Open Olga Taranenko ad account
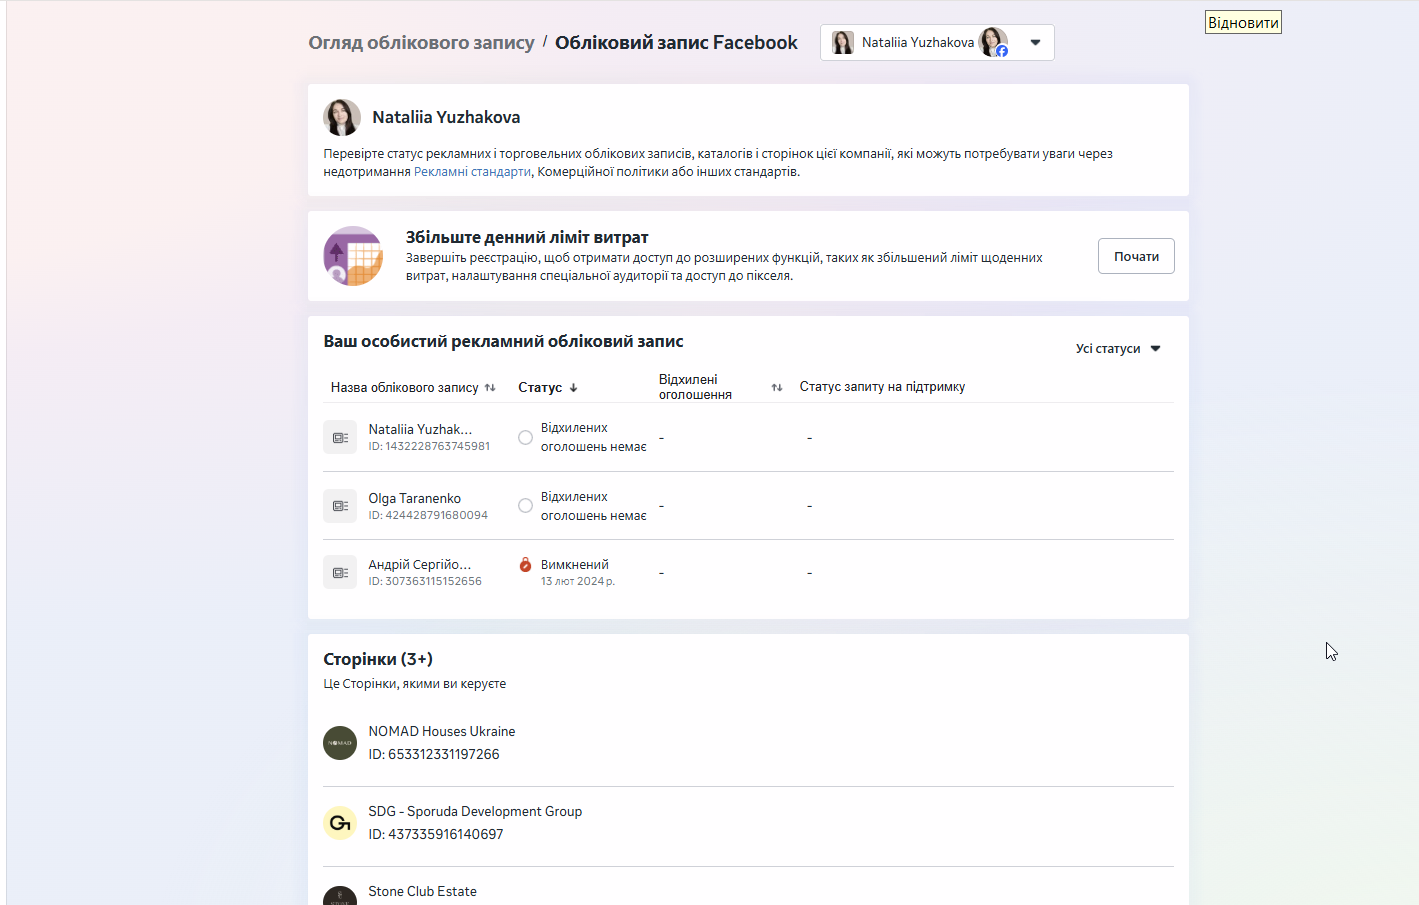This screenshot has height=905, width=1419. (x=414, y=498)
